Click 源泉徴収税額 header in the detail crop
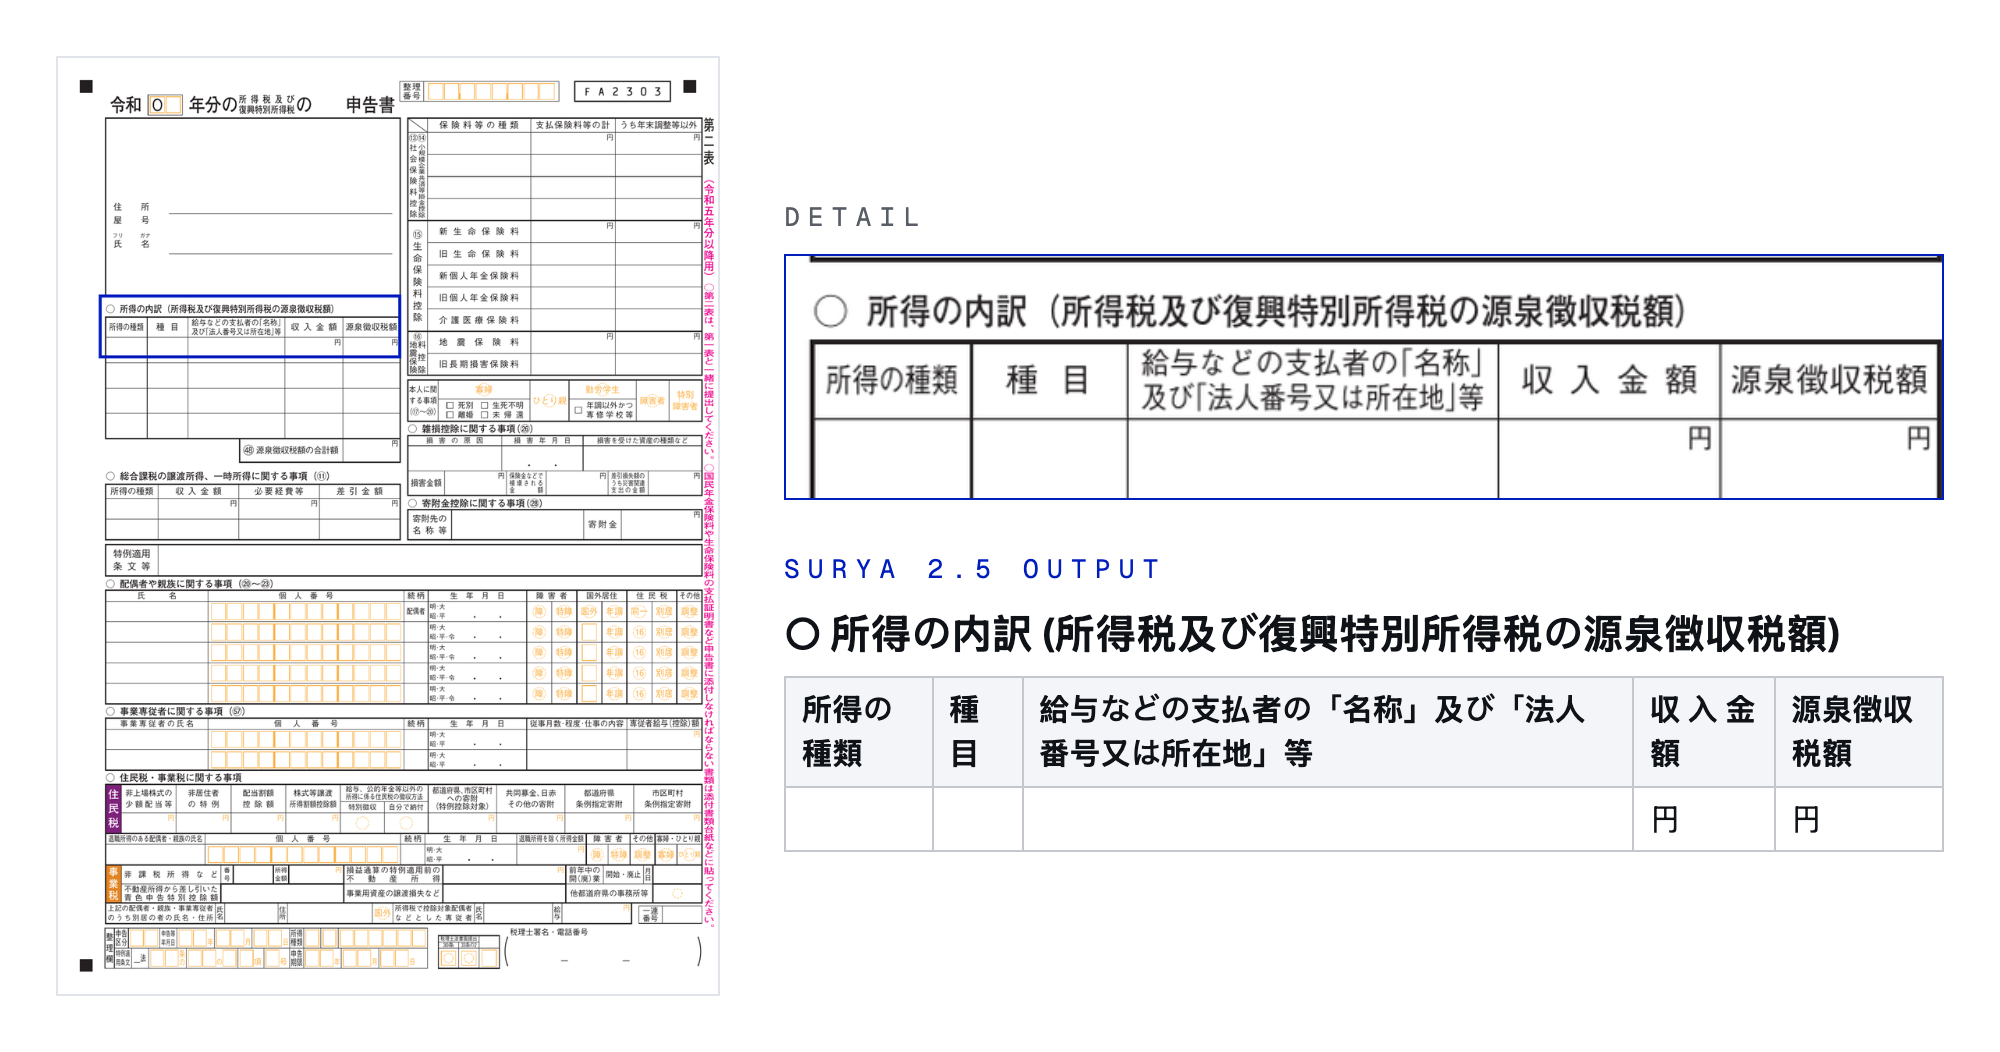Viewport: 2000px width, 1052px height. point(1829,380)
